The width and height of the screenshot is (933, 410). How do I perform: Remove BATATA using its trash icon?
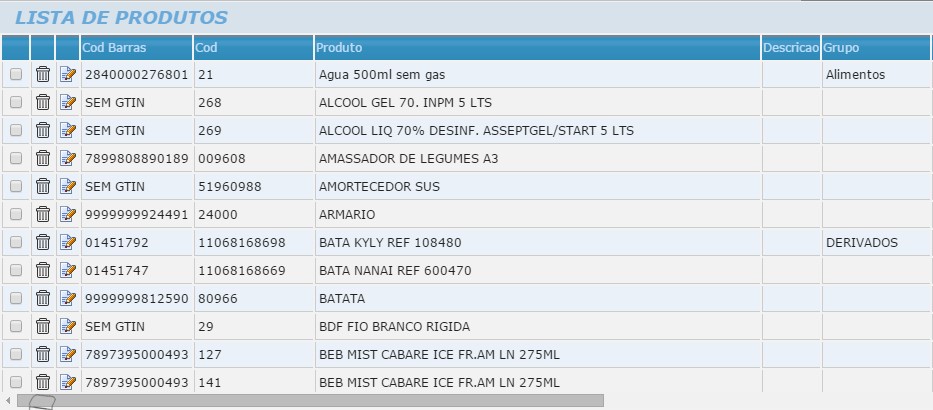(x=43, y=298)
